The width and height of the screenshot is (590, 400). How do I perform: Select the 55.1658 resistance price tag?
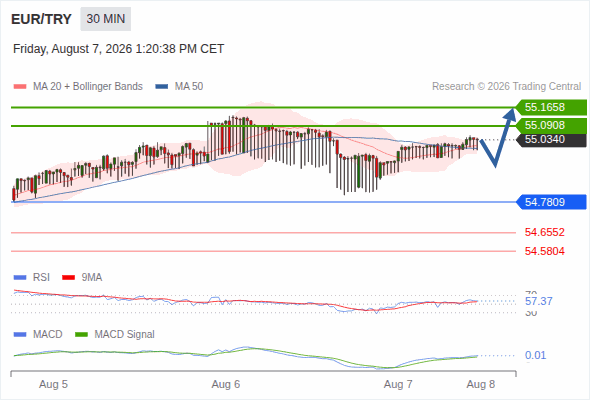(x=551, y=107)
